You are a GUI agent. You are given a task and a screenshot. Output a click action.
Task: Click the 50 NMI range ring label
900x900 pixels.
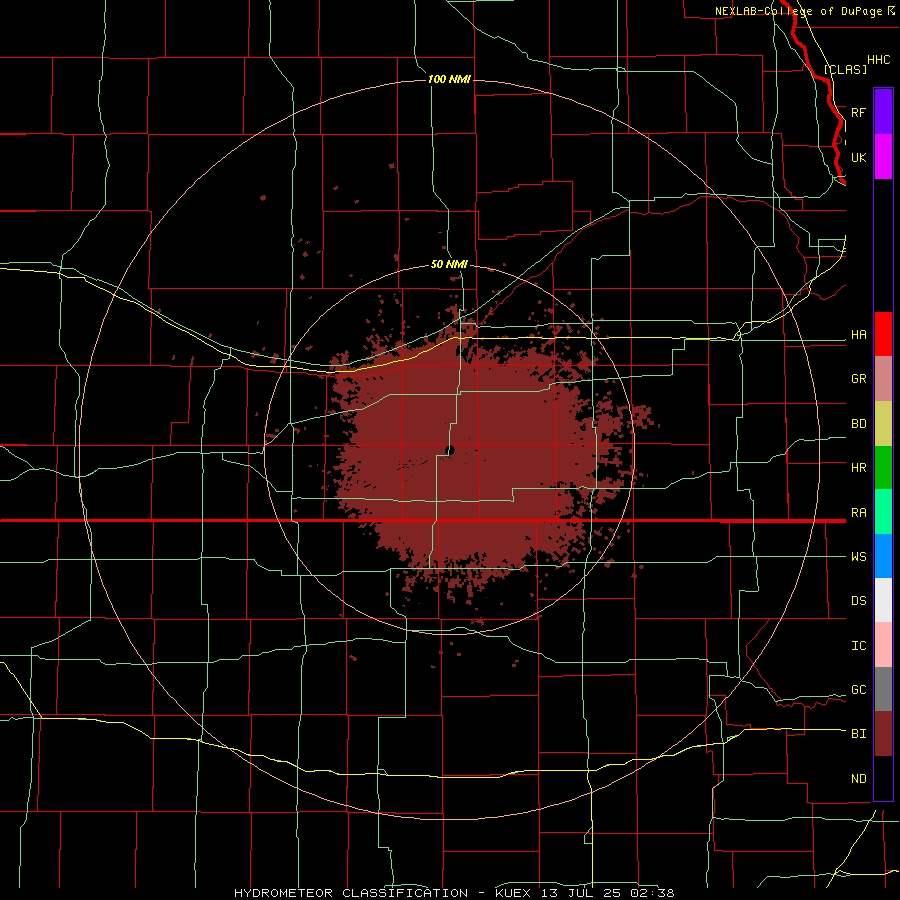(x=449, y=265)
